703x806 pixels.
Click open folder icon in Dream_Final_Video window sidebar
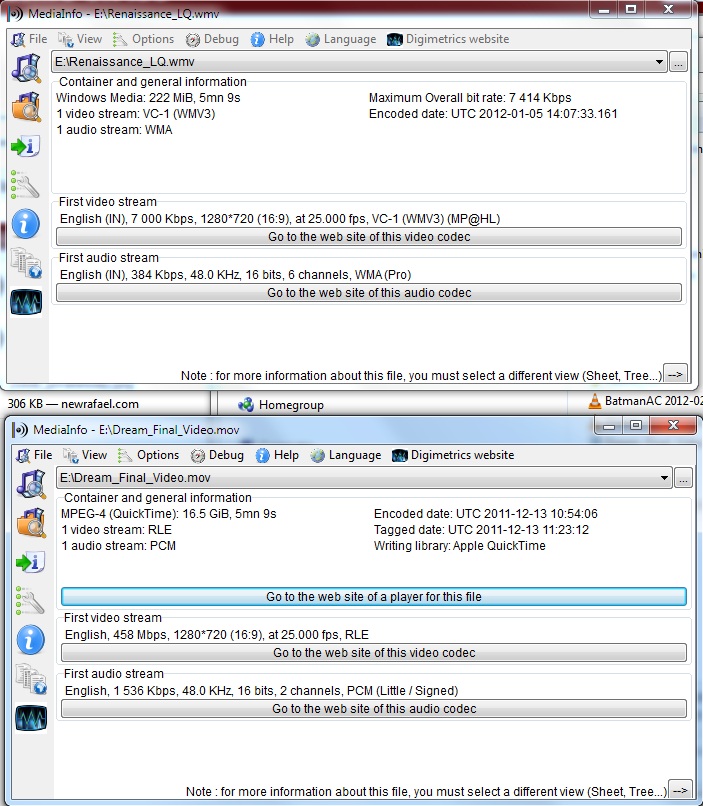click(31, 523)
